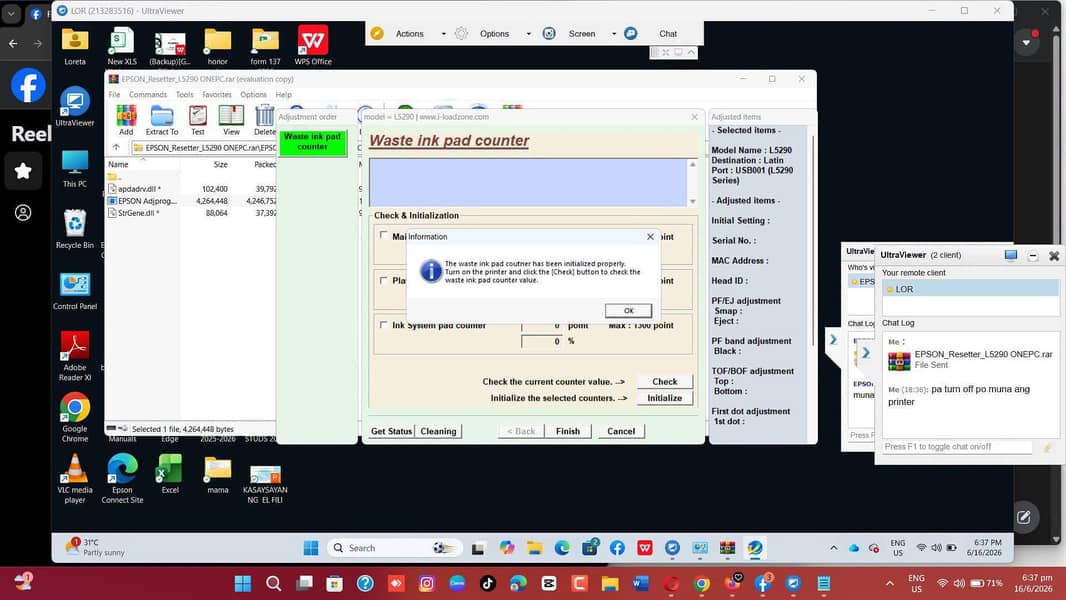Show hidden icons in remote system tray

[x=833, y=548]
